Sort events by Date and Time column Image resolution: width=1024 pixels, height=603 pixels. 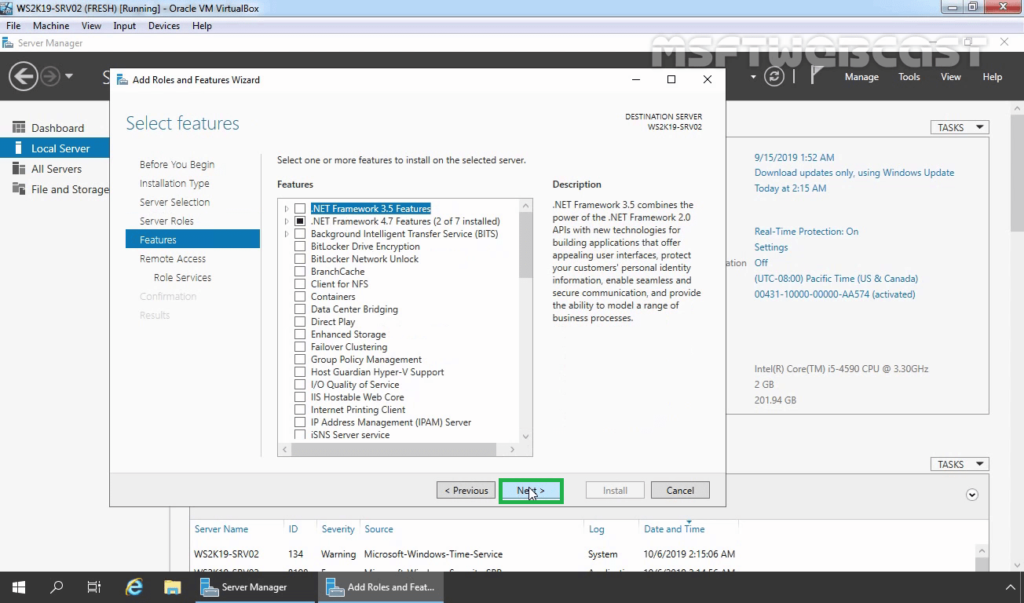coord(674,529)
